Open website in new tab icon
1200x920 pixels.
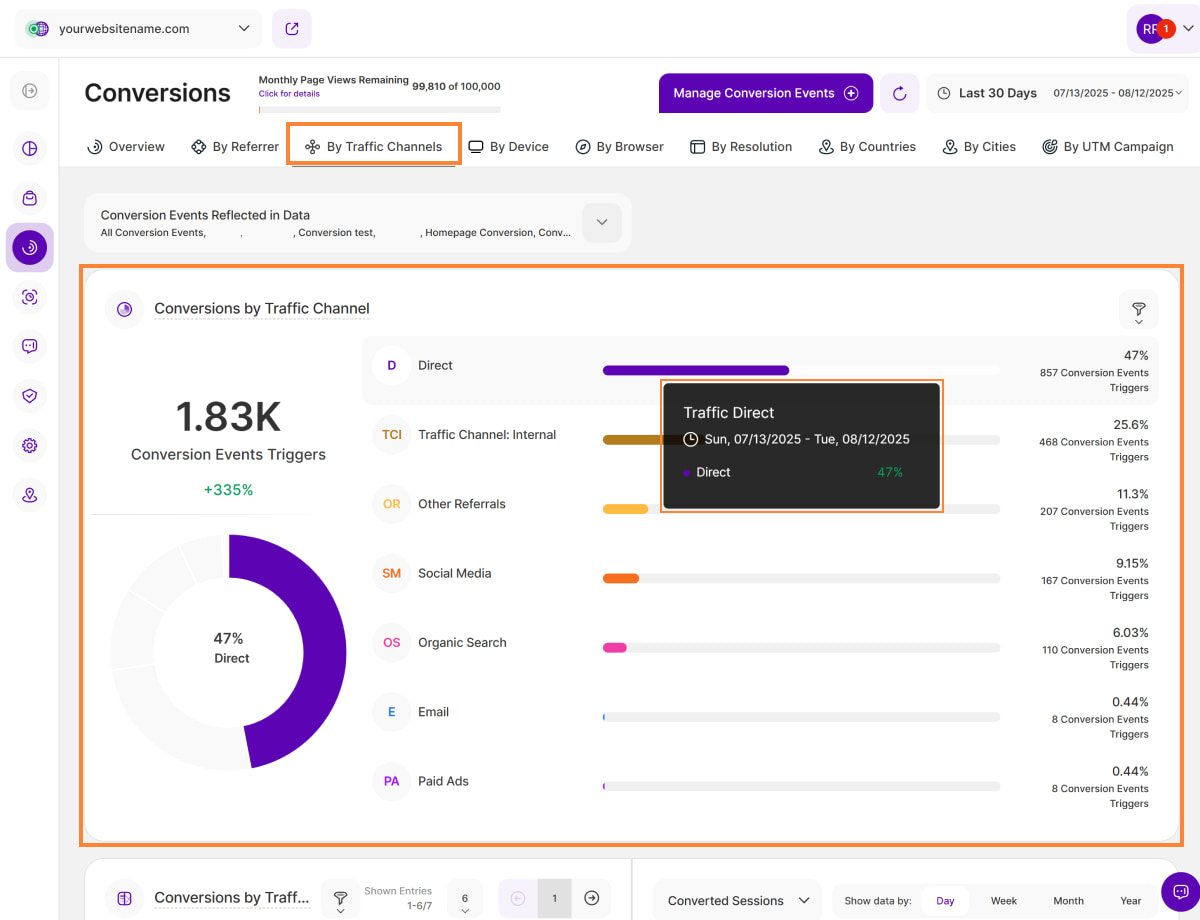click(x=292, y=29)
